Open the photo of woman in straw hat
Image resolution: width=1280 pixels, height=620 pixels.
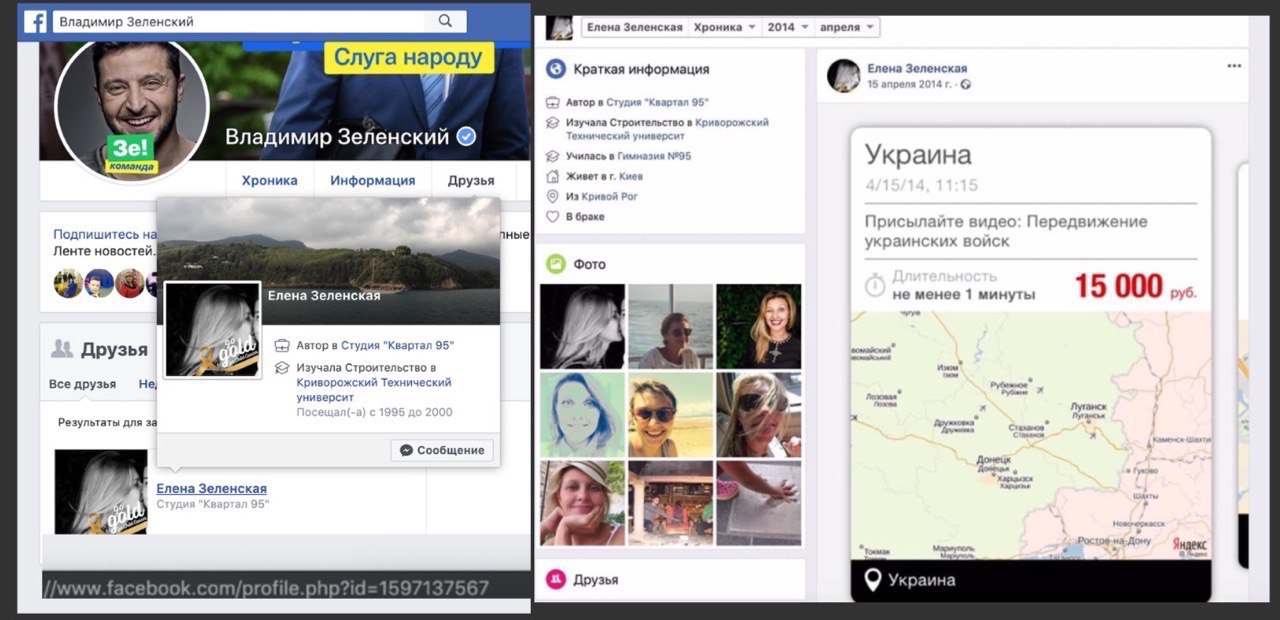click(583, 503)
